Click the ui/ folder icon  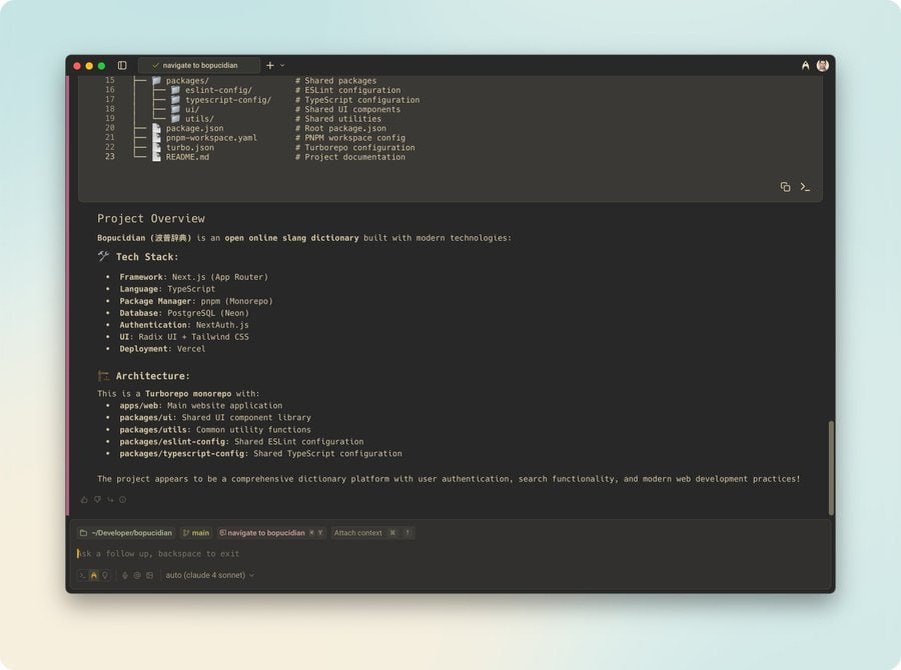point(175,109)
